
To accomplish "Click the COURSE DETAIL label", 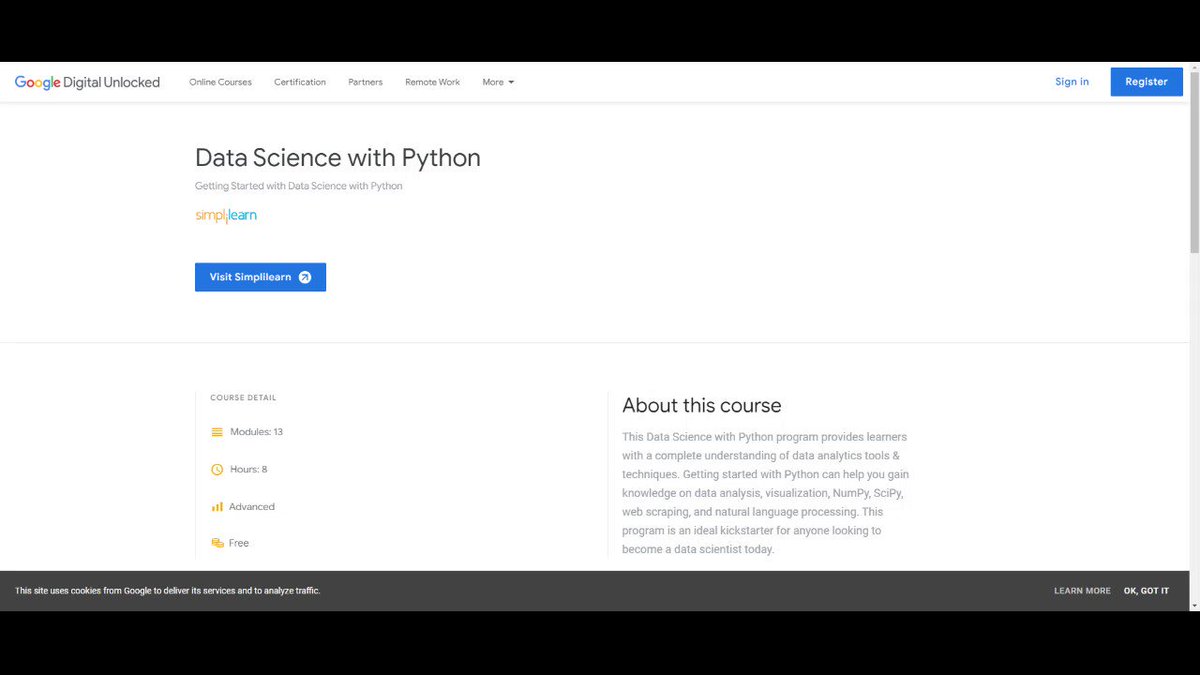I will click(243, 398).
